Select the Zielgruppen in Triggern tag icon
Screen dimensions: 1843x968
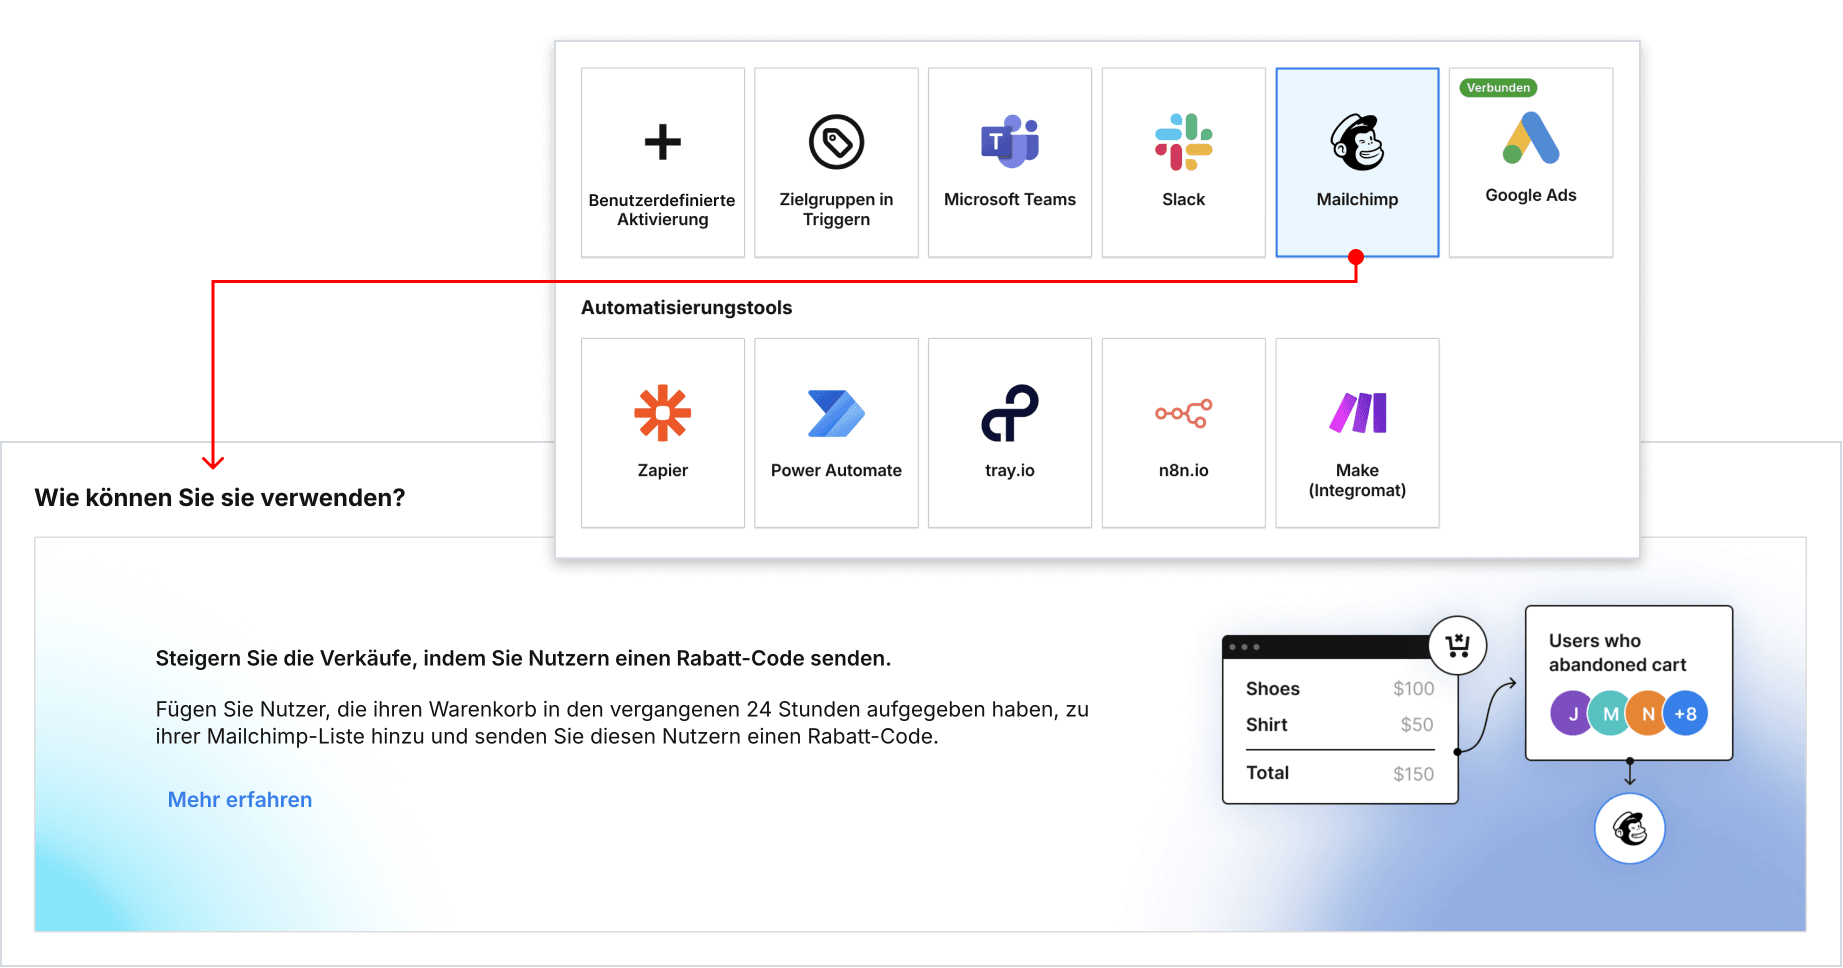[836, 142]
